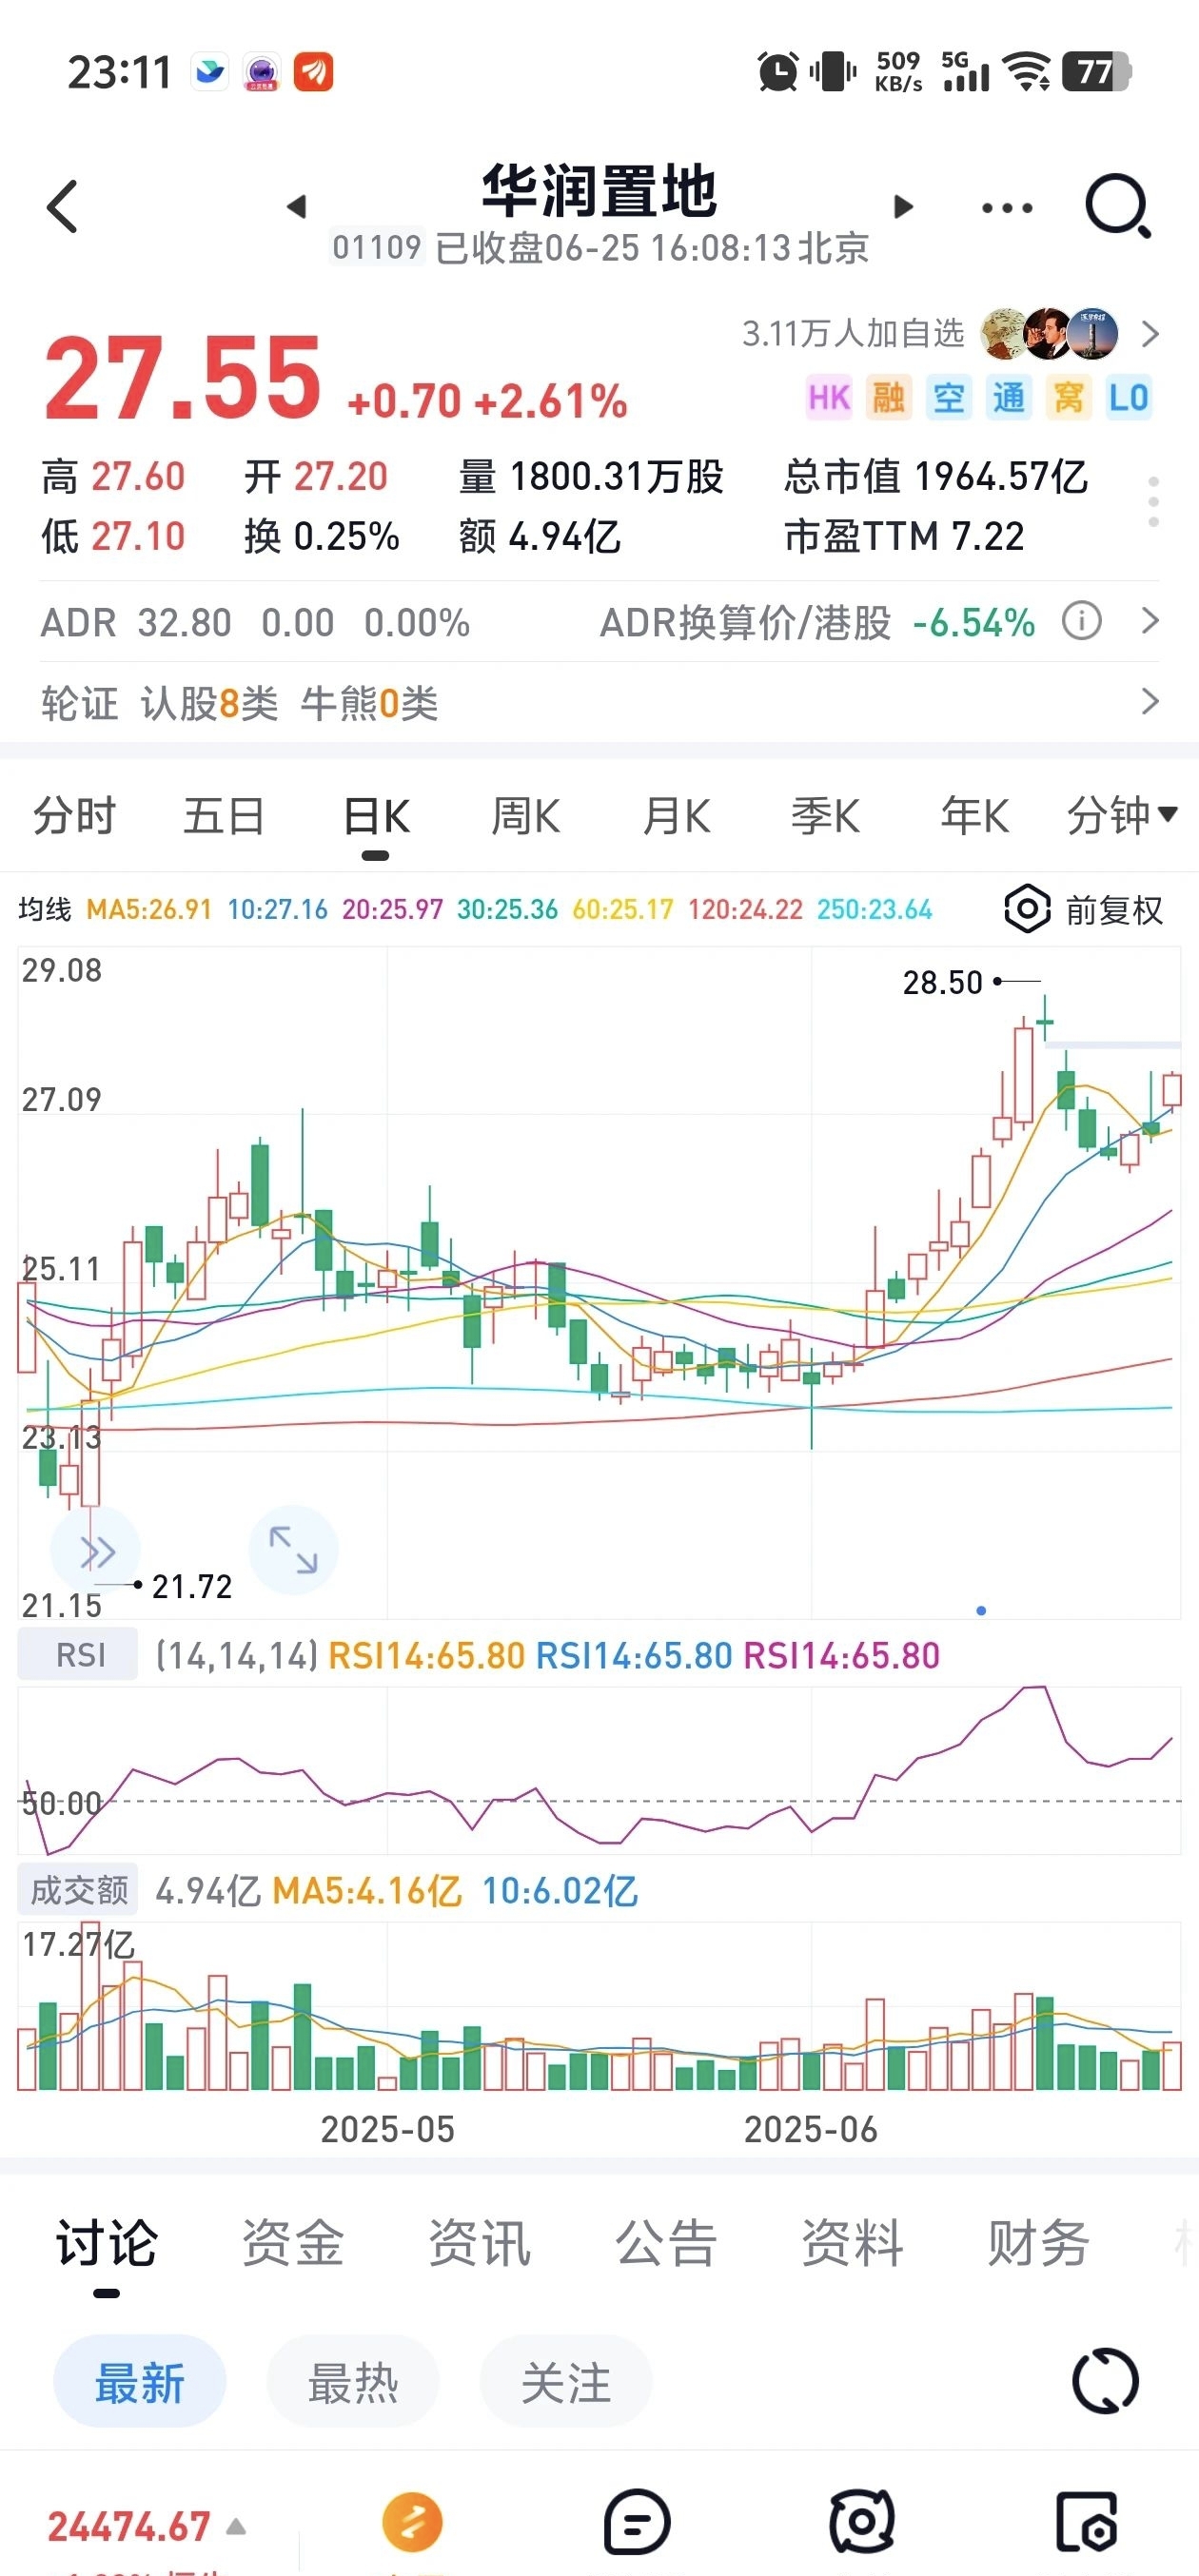Tap the 21.72 low price marker

tap(191, 1586)
